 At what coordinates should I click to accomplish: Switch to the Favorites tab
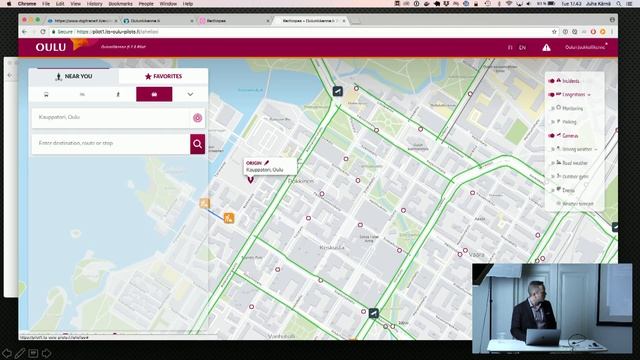coord(163,76)
